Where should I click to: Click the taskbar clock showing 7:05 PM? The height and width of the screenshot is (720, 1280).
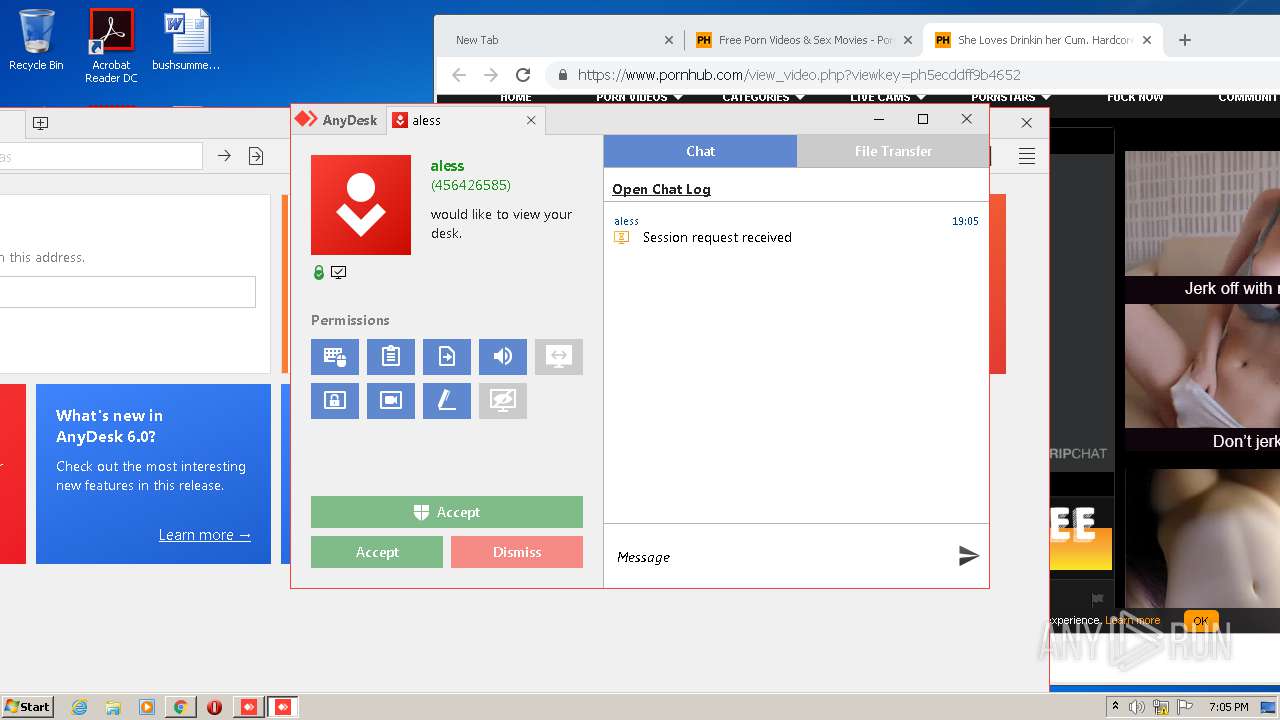coord(1228,707)
